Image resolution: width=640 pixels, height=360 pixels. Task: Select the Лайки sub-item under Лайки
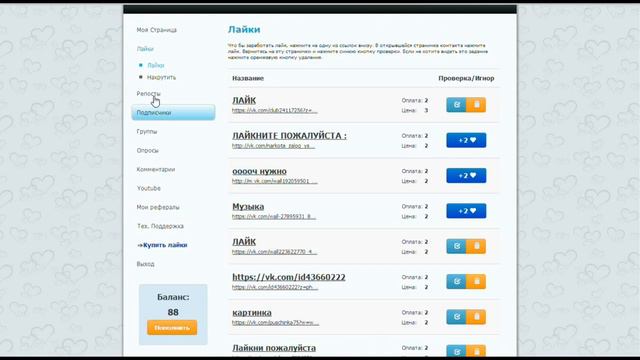(x=156, y=65)
